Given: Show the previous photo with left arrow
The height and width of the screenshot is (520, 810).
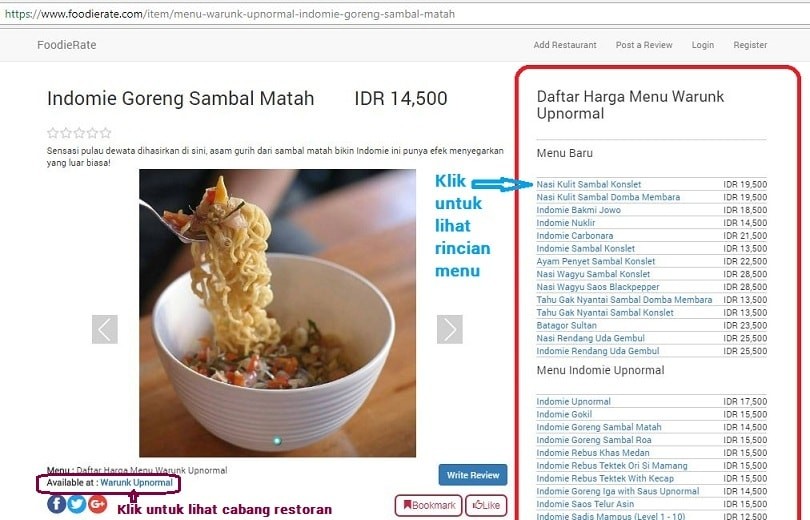Looking at the screenshot, I should pos(105,329).
